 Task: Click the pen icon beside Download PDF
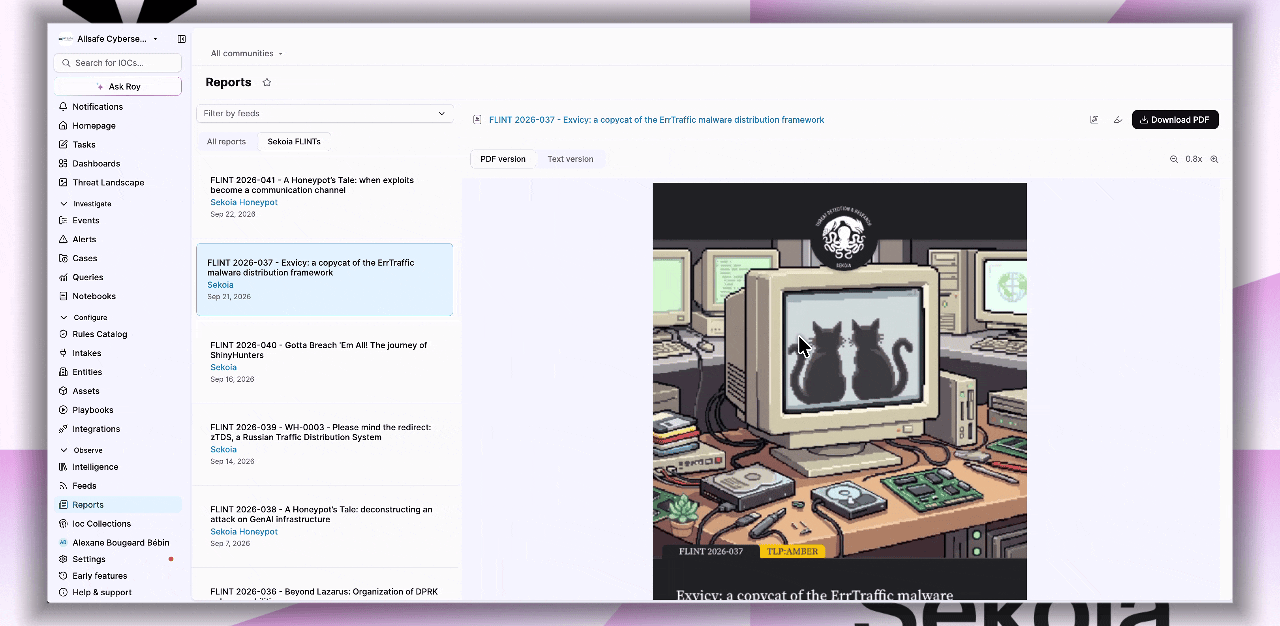coord(1118,120)
